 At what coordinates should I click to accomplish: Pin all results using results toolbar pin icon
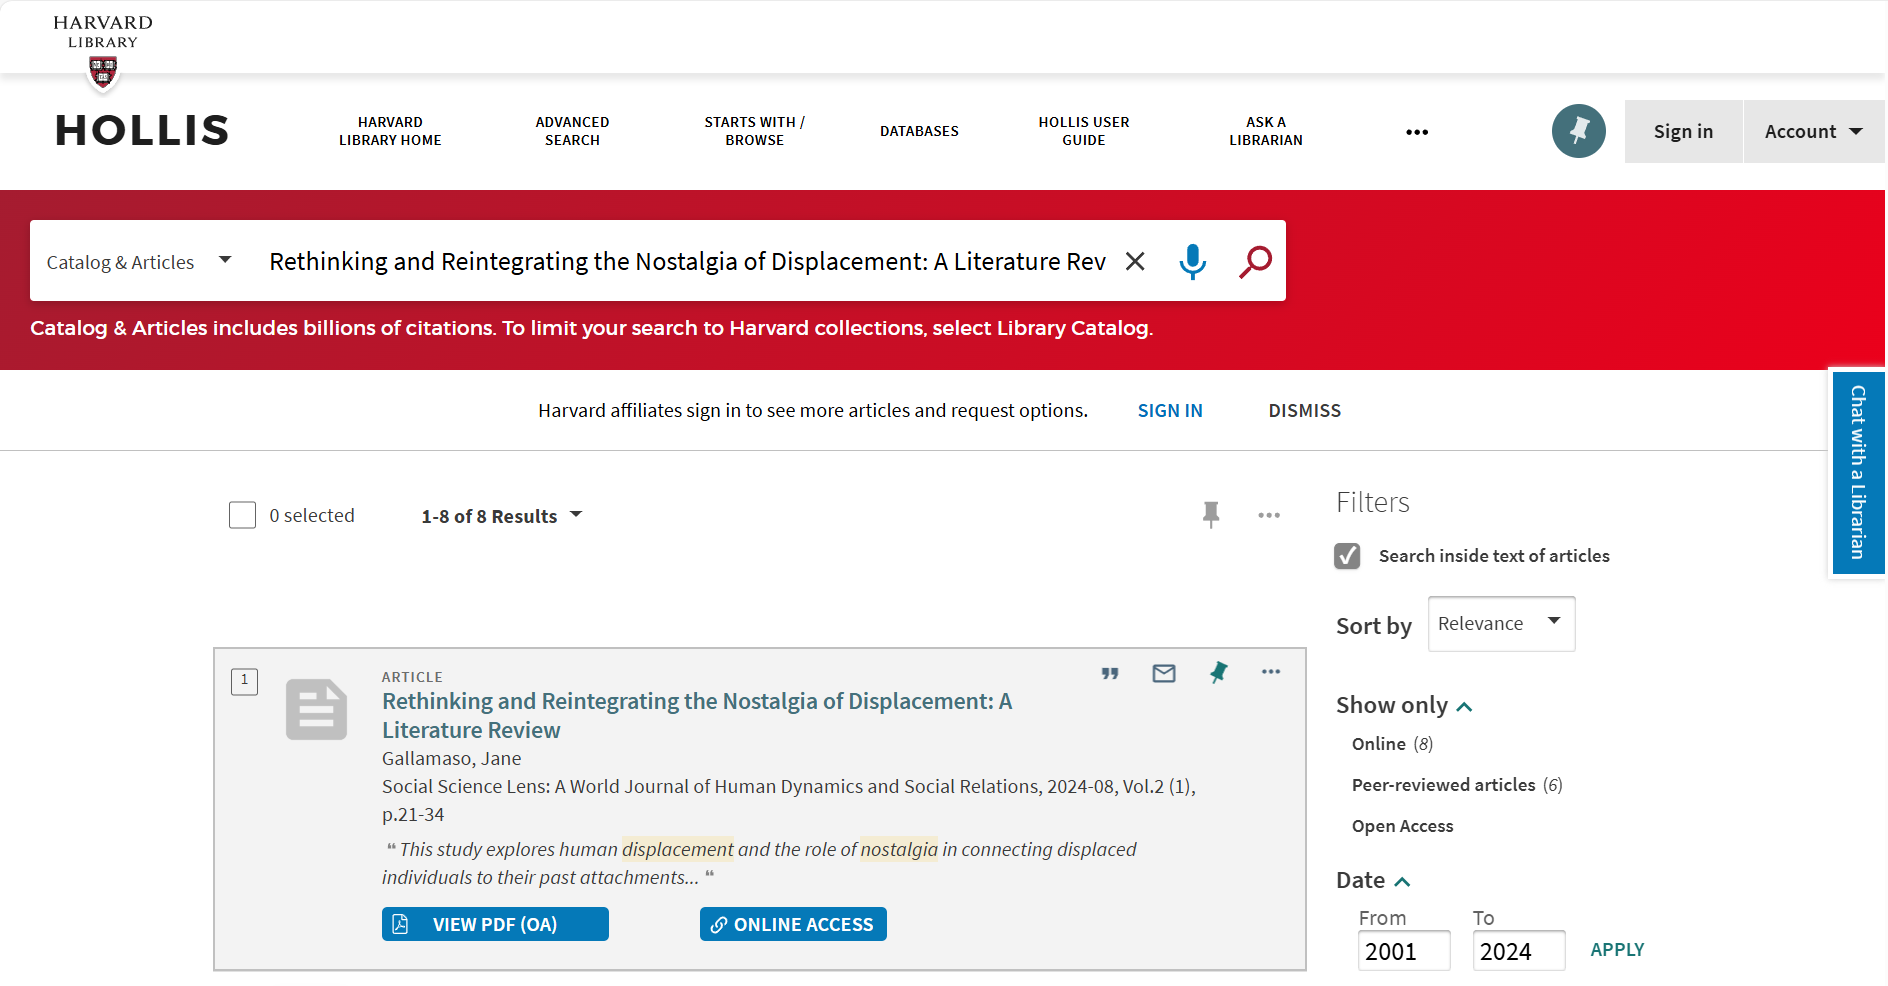click(x=1211, y=515)
